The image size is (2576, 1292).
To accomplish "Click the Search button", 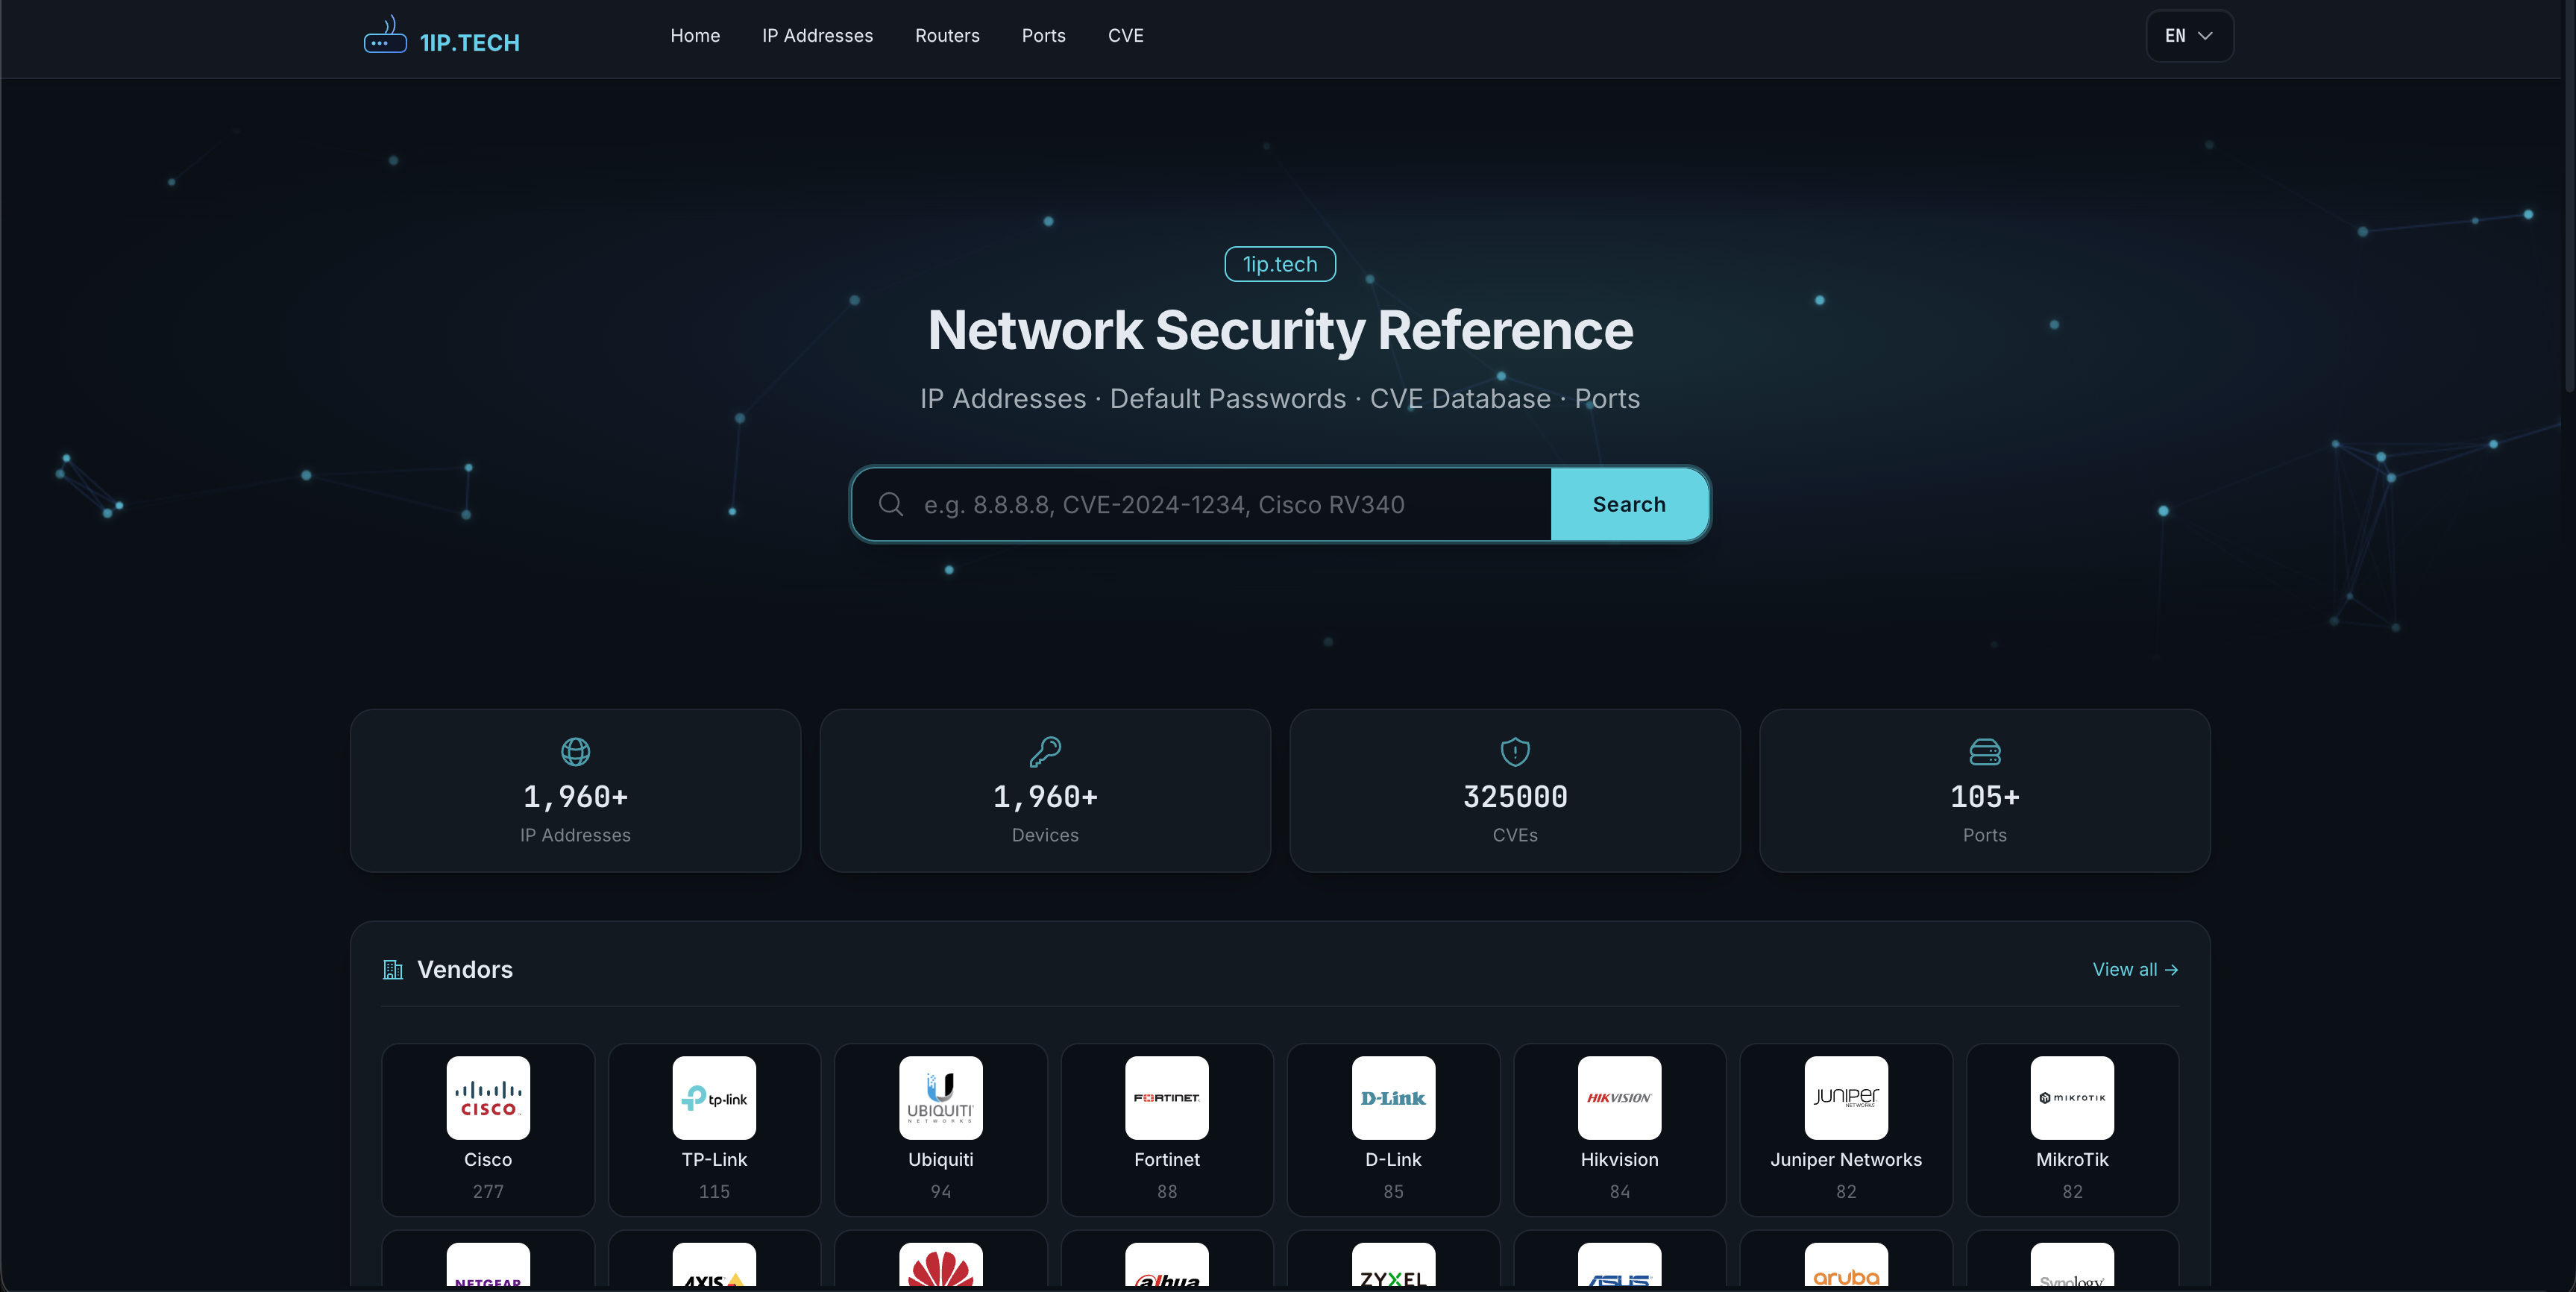I will (1629, 504).
